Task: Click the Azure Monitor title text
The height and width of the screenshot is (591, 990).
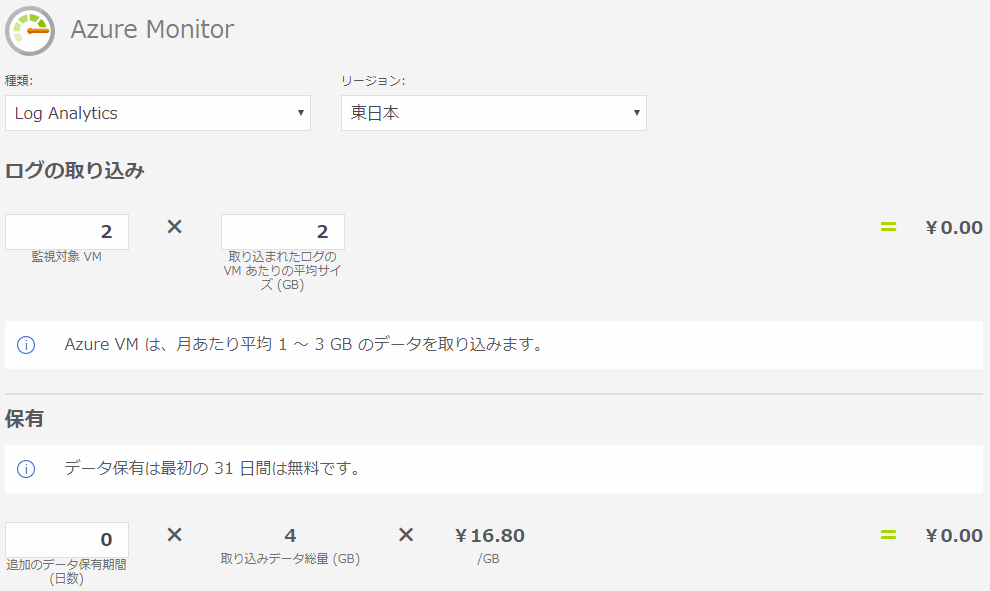Action: (x=152, y=29)
